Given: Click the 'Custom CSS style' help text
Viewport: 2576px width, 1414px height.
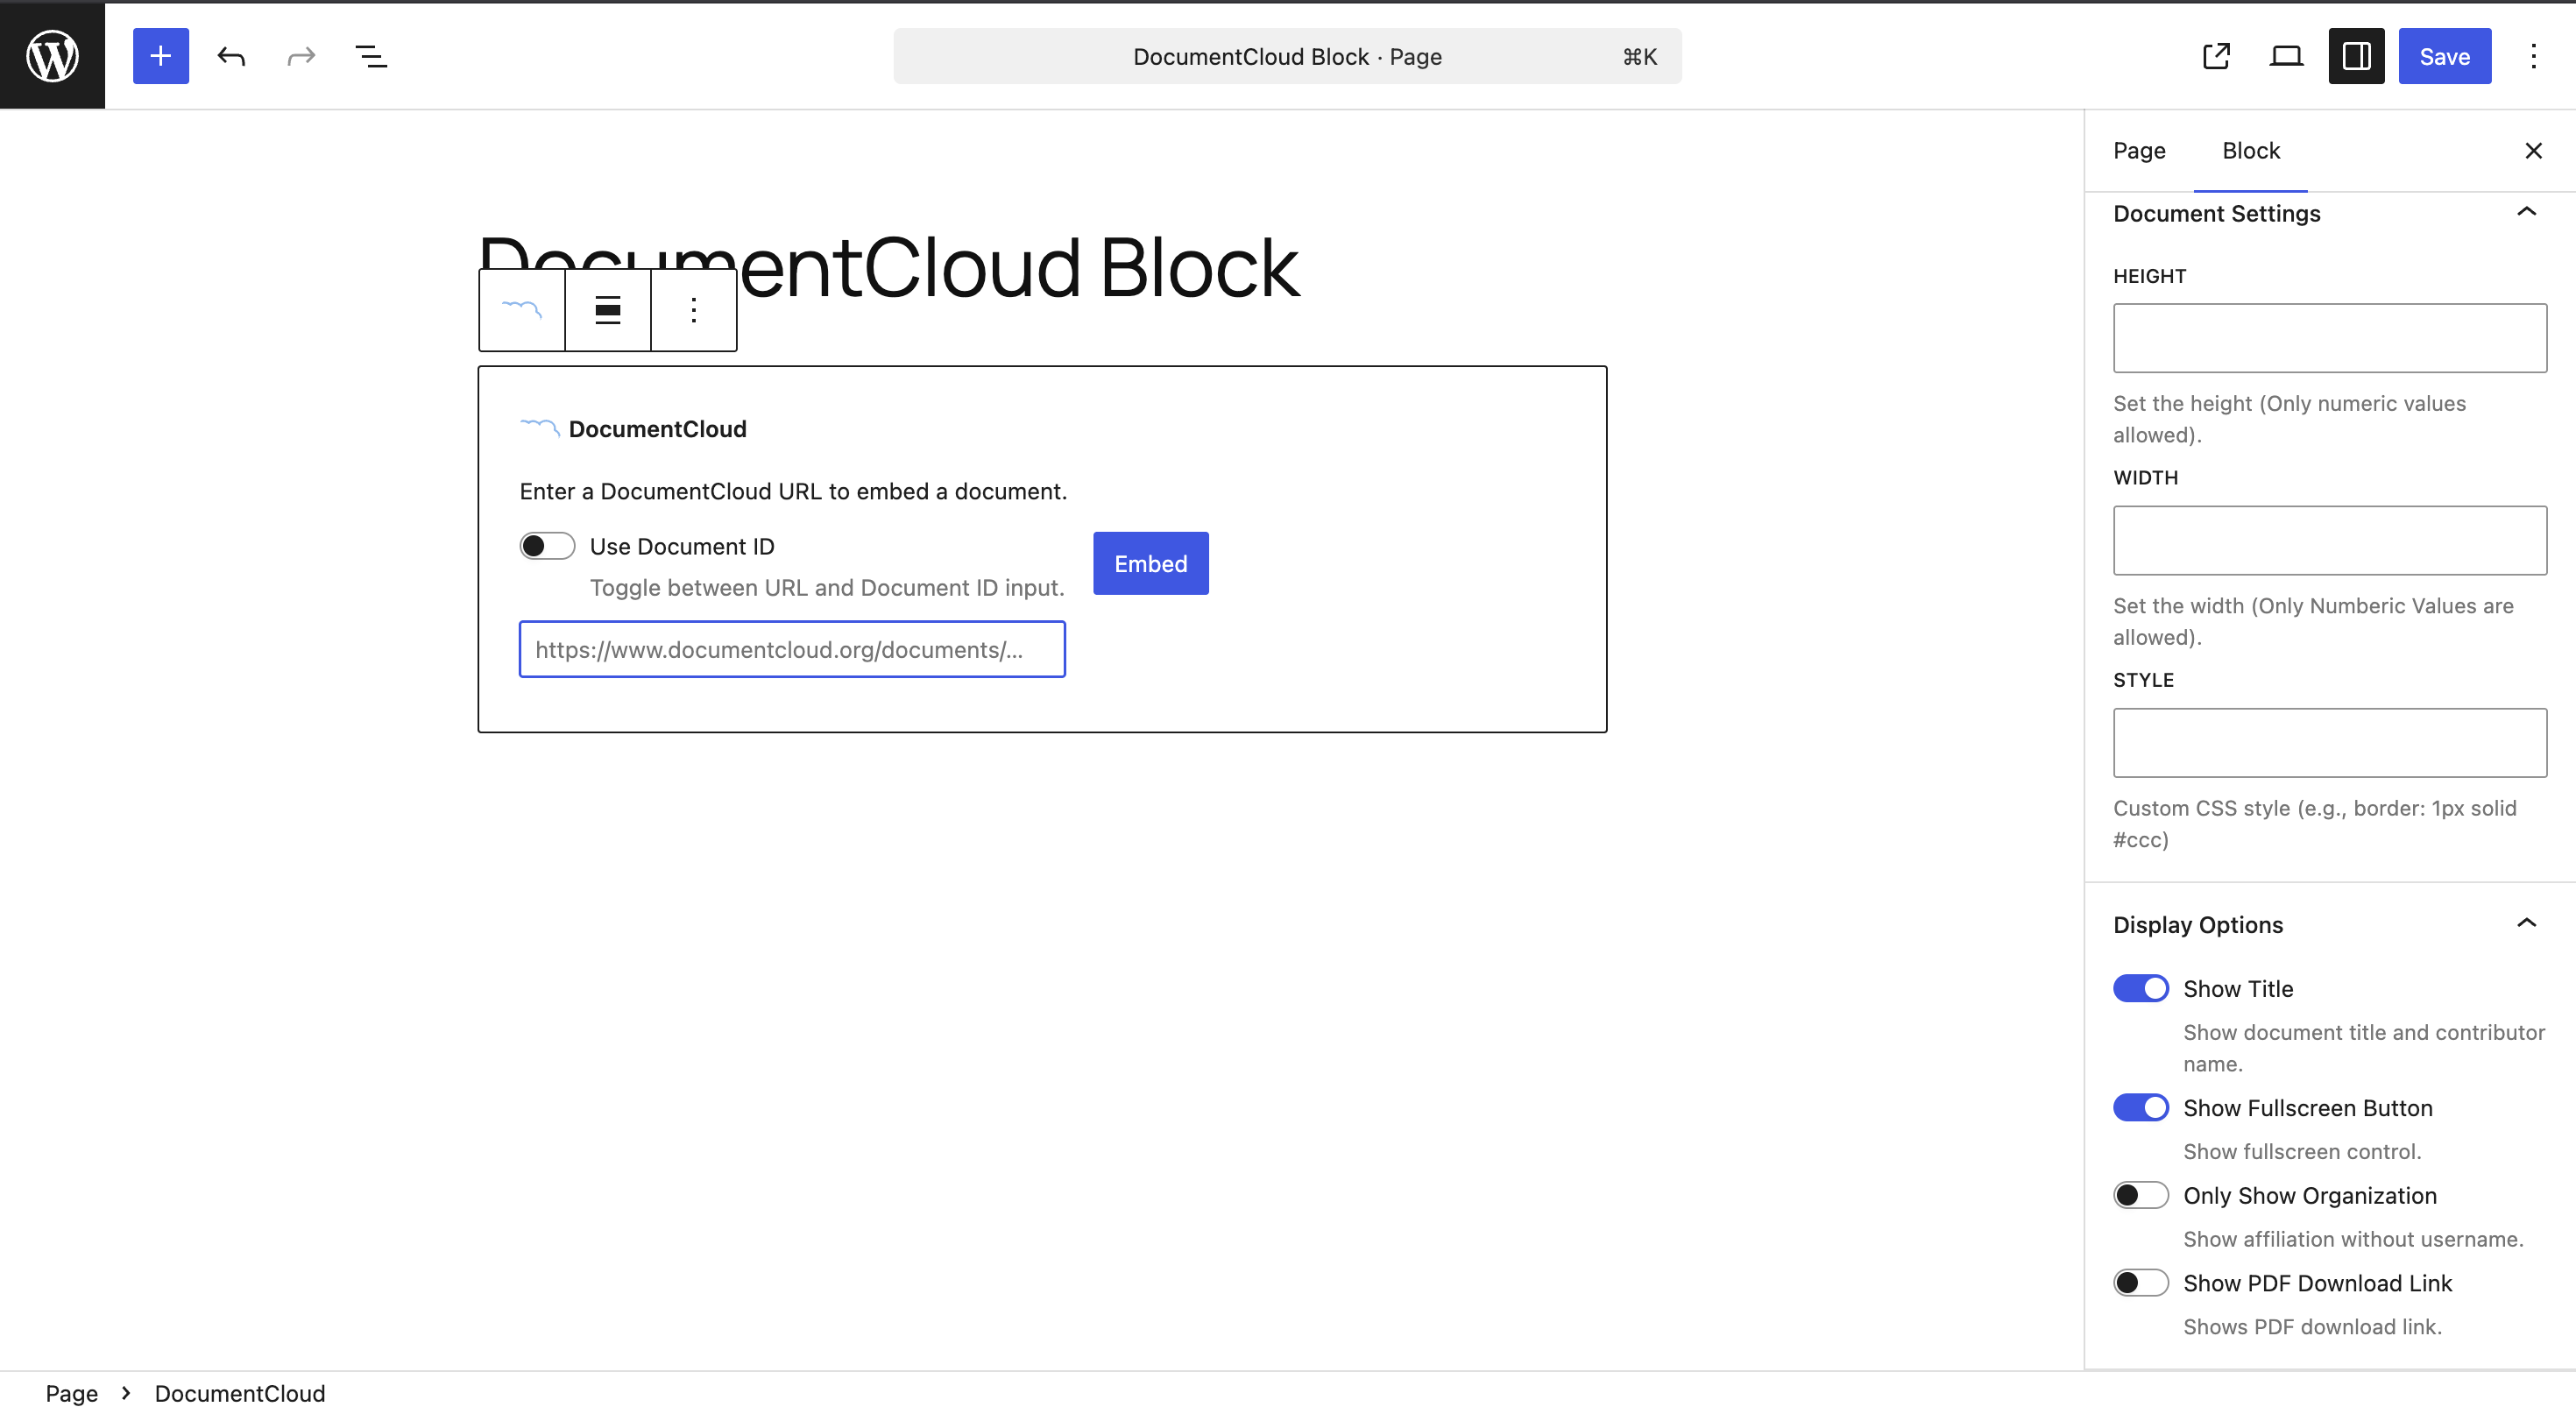Looking at the screenshot, I should [x=2315, y=823].
